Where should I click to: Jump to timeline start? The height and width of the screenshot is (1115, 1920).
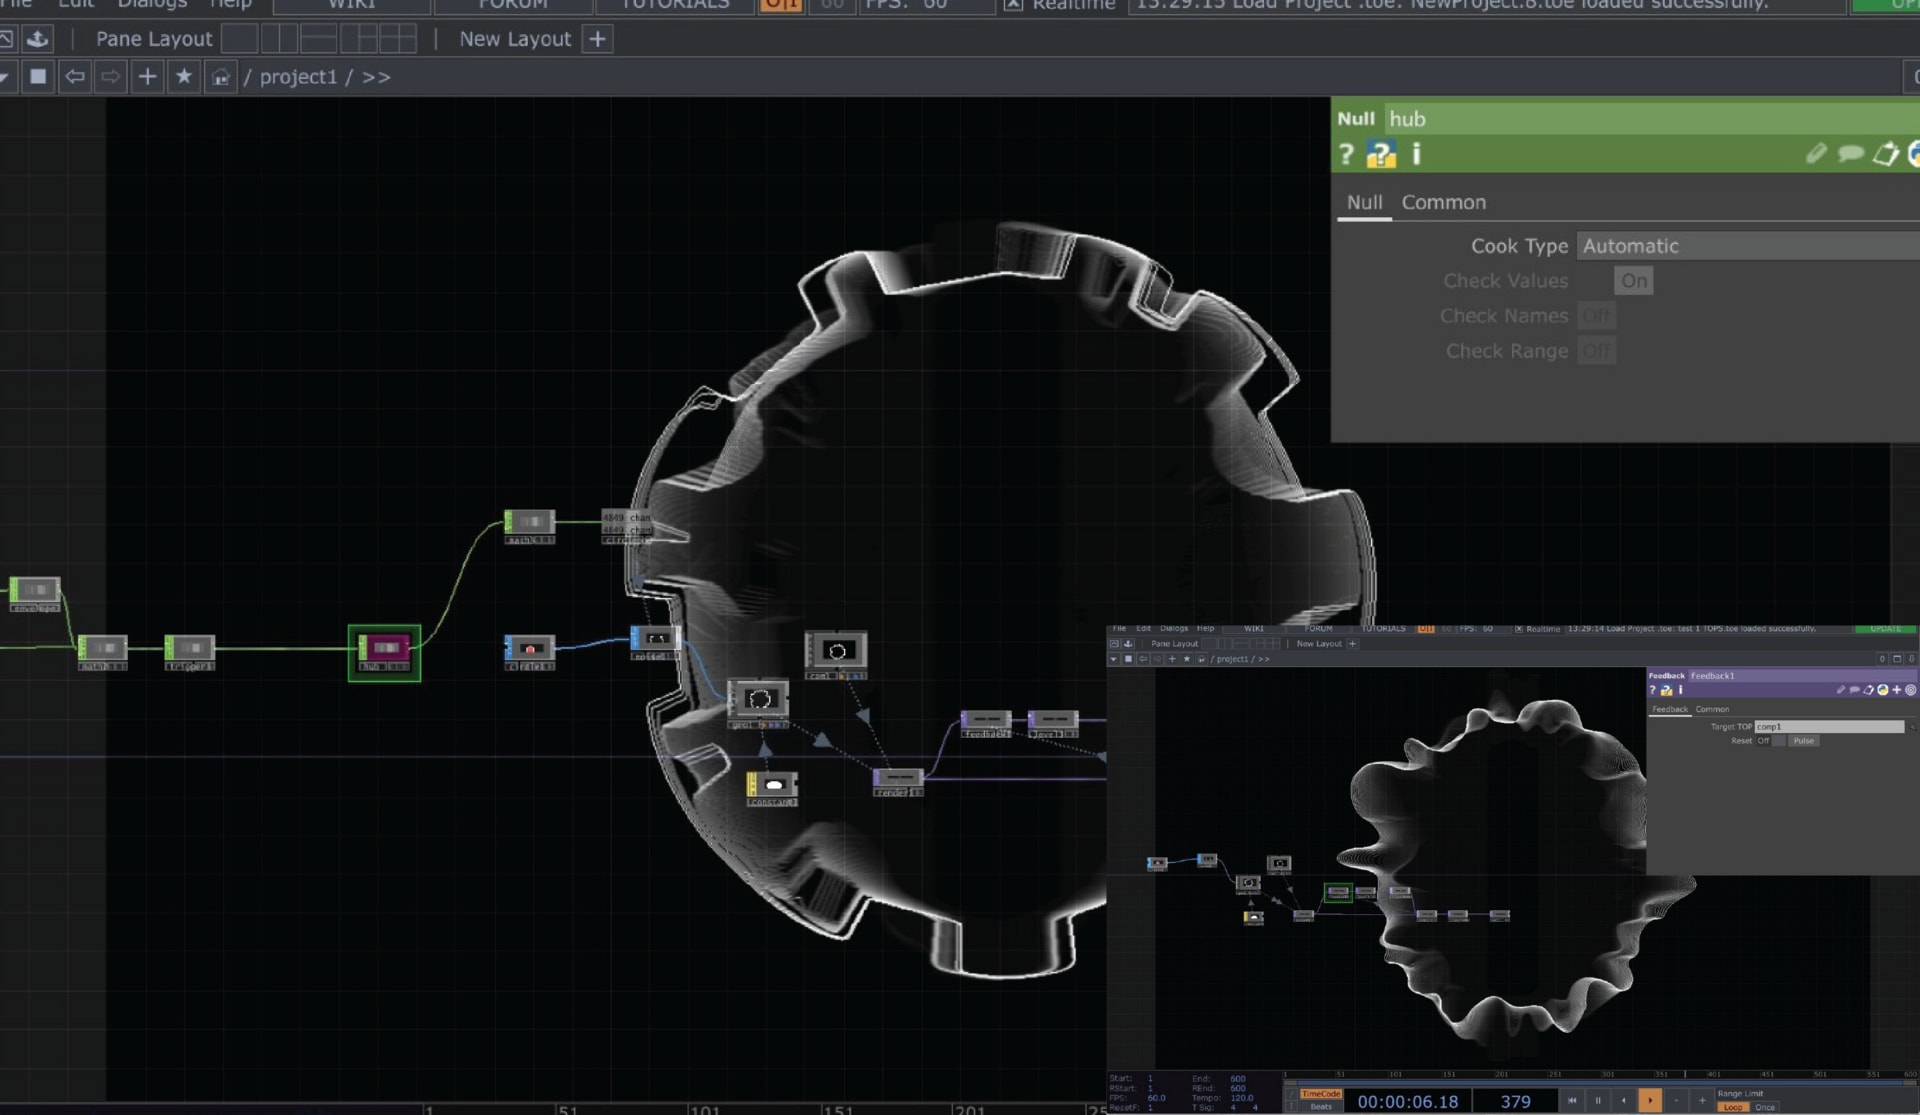[x=1572, y=1101]
